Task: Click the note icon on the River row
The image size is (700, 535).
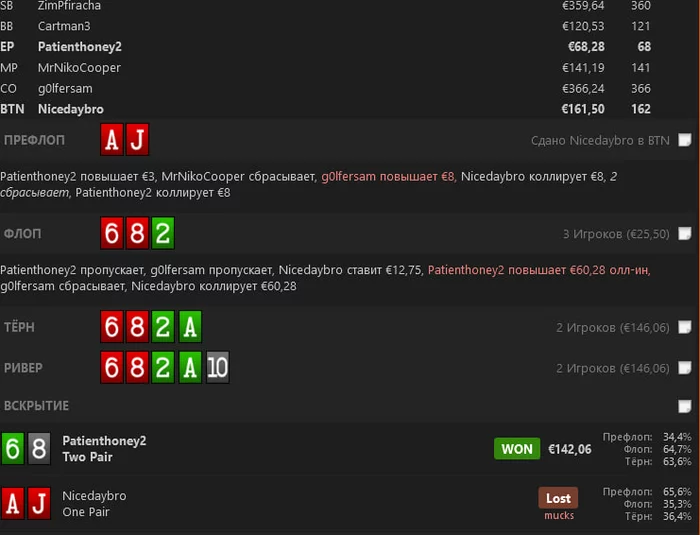Action: (684, 368)
